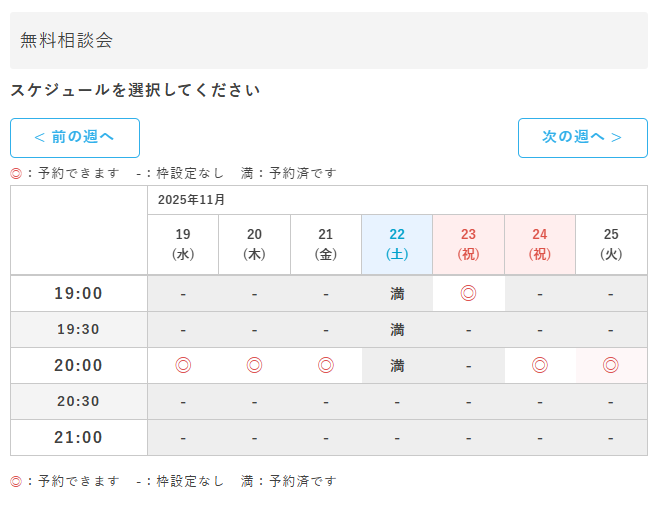Select 20:00 slot on Tuesday 25
The height and width of the screenshot is (507, 668).
point(611,365)
